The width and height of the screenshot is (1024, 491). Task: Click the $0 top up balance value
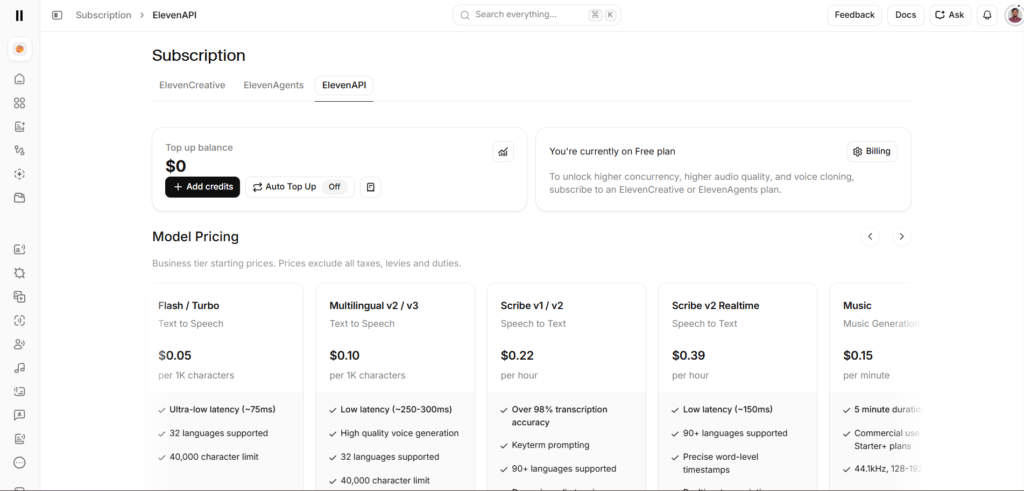tap(176, 166)
